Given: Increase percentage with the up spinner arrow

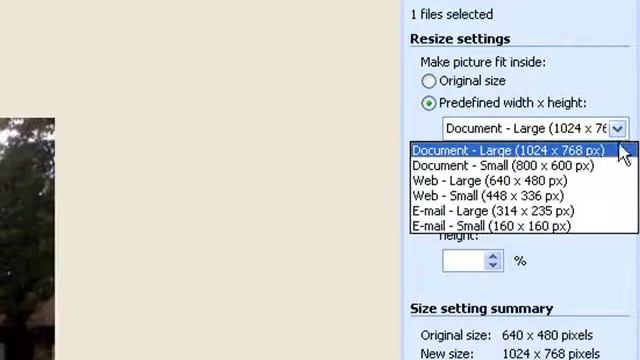Looking at the screenshot, I should coord(493,257).
